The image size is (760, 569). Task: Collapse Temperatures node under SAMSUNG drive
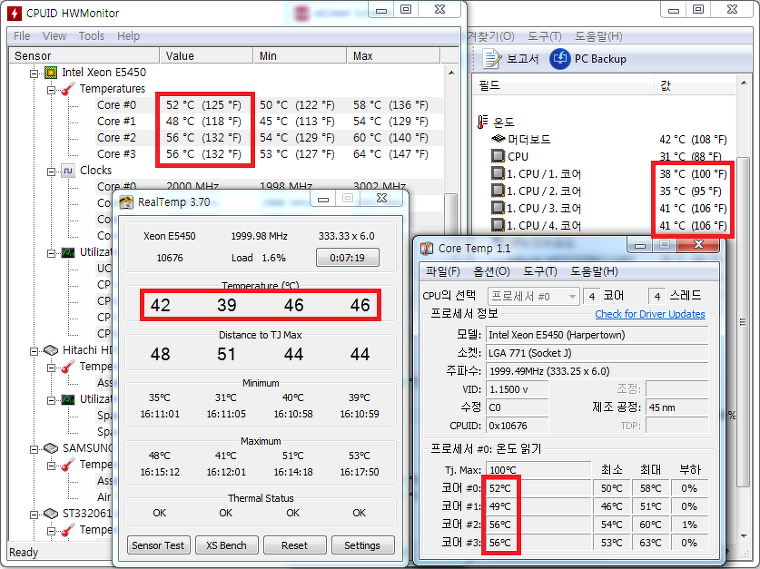(x=51, y=465)
